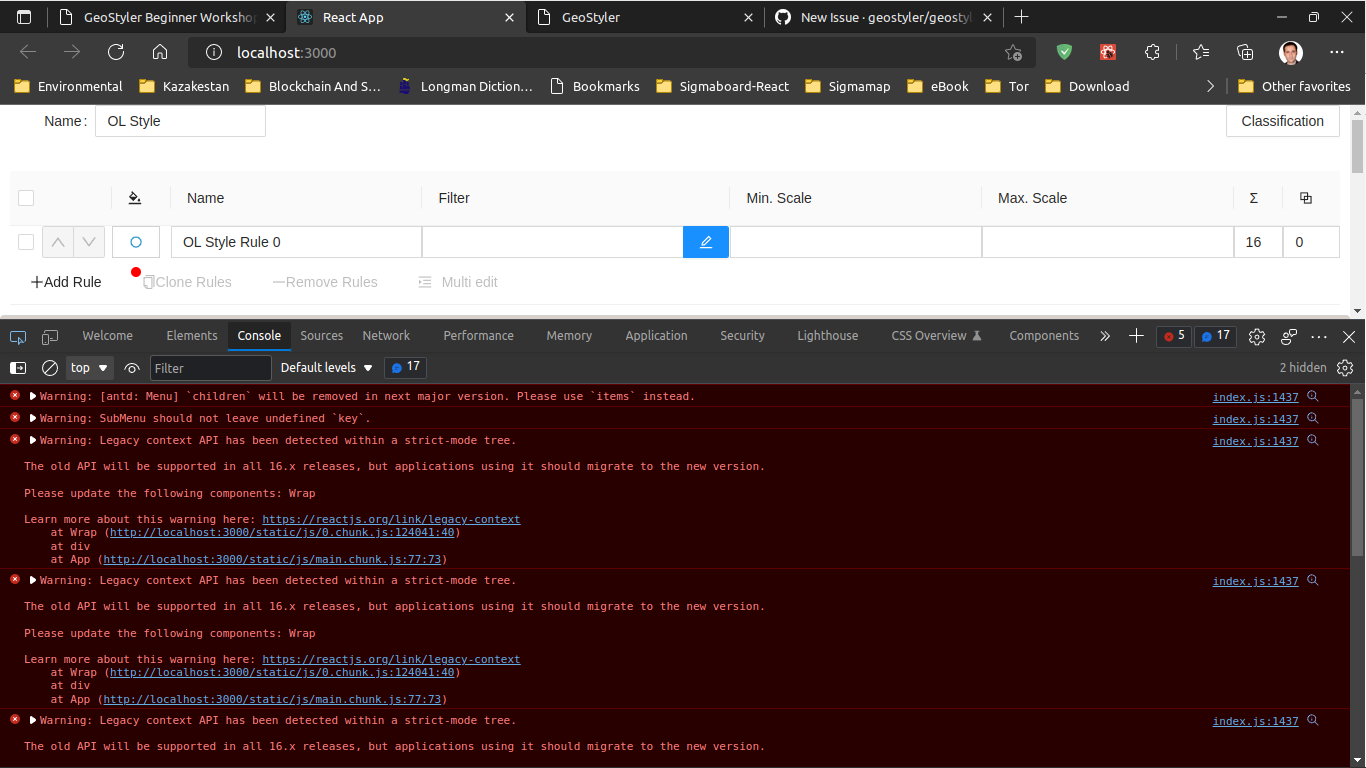The width and height of the screenshot is (1366, 768).
Task: Check the select-all checkbox in the rules table header
Action: [26, 197]
